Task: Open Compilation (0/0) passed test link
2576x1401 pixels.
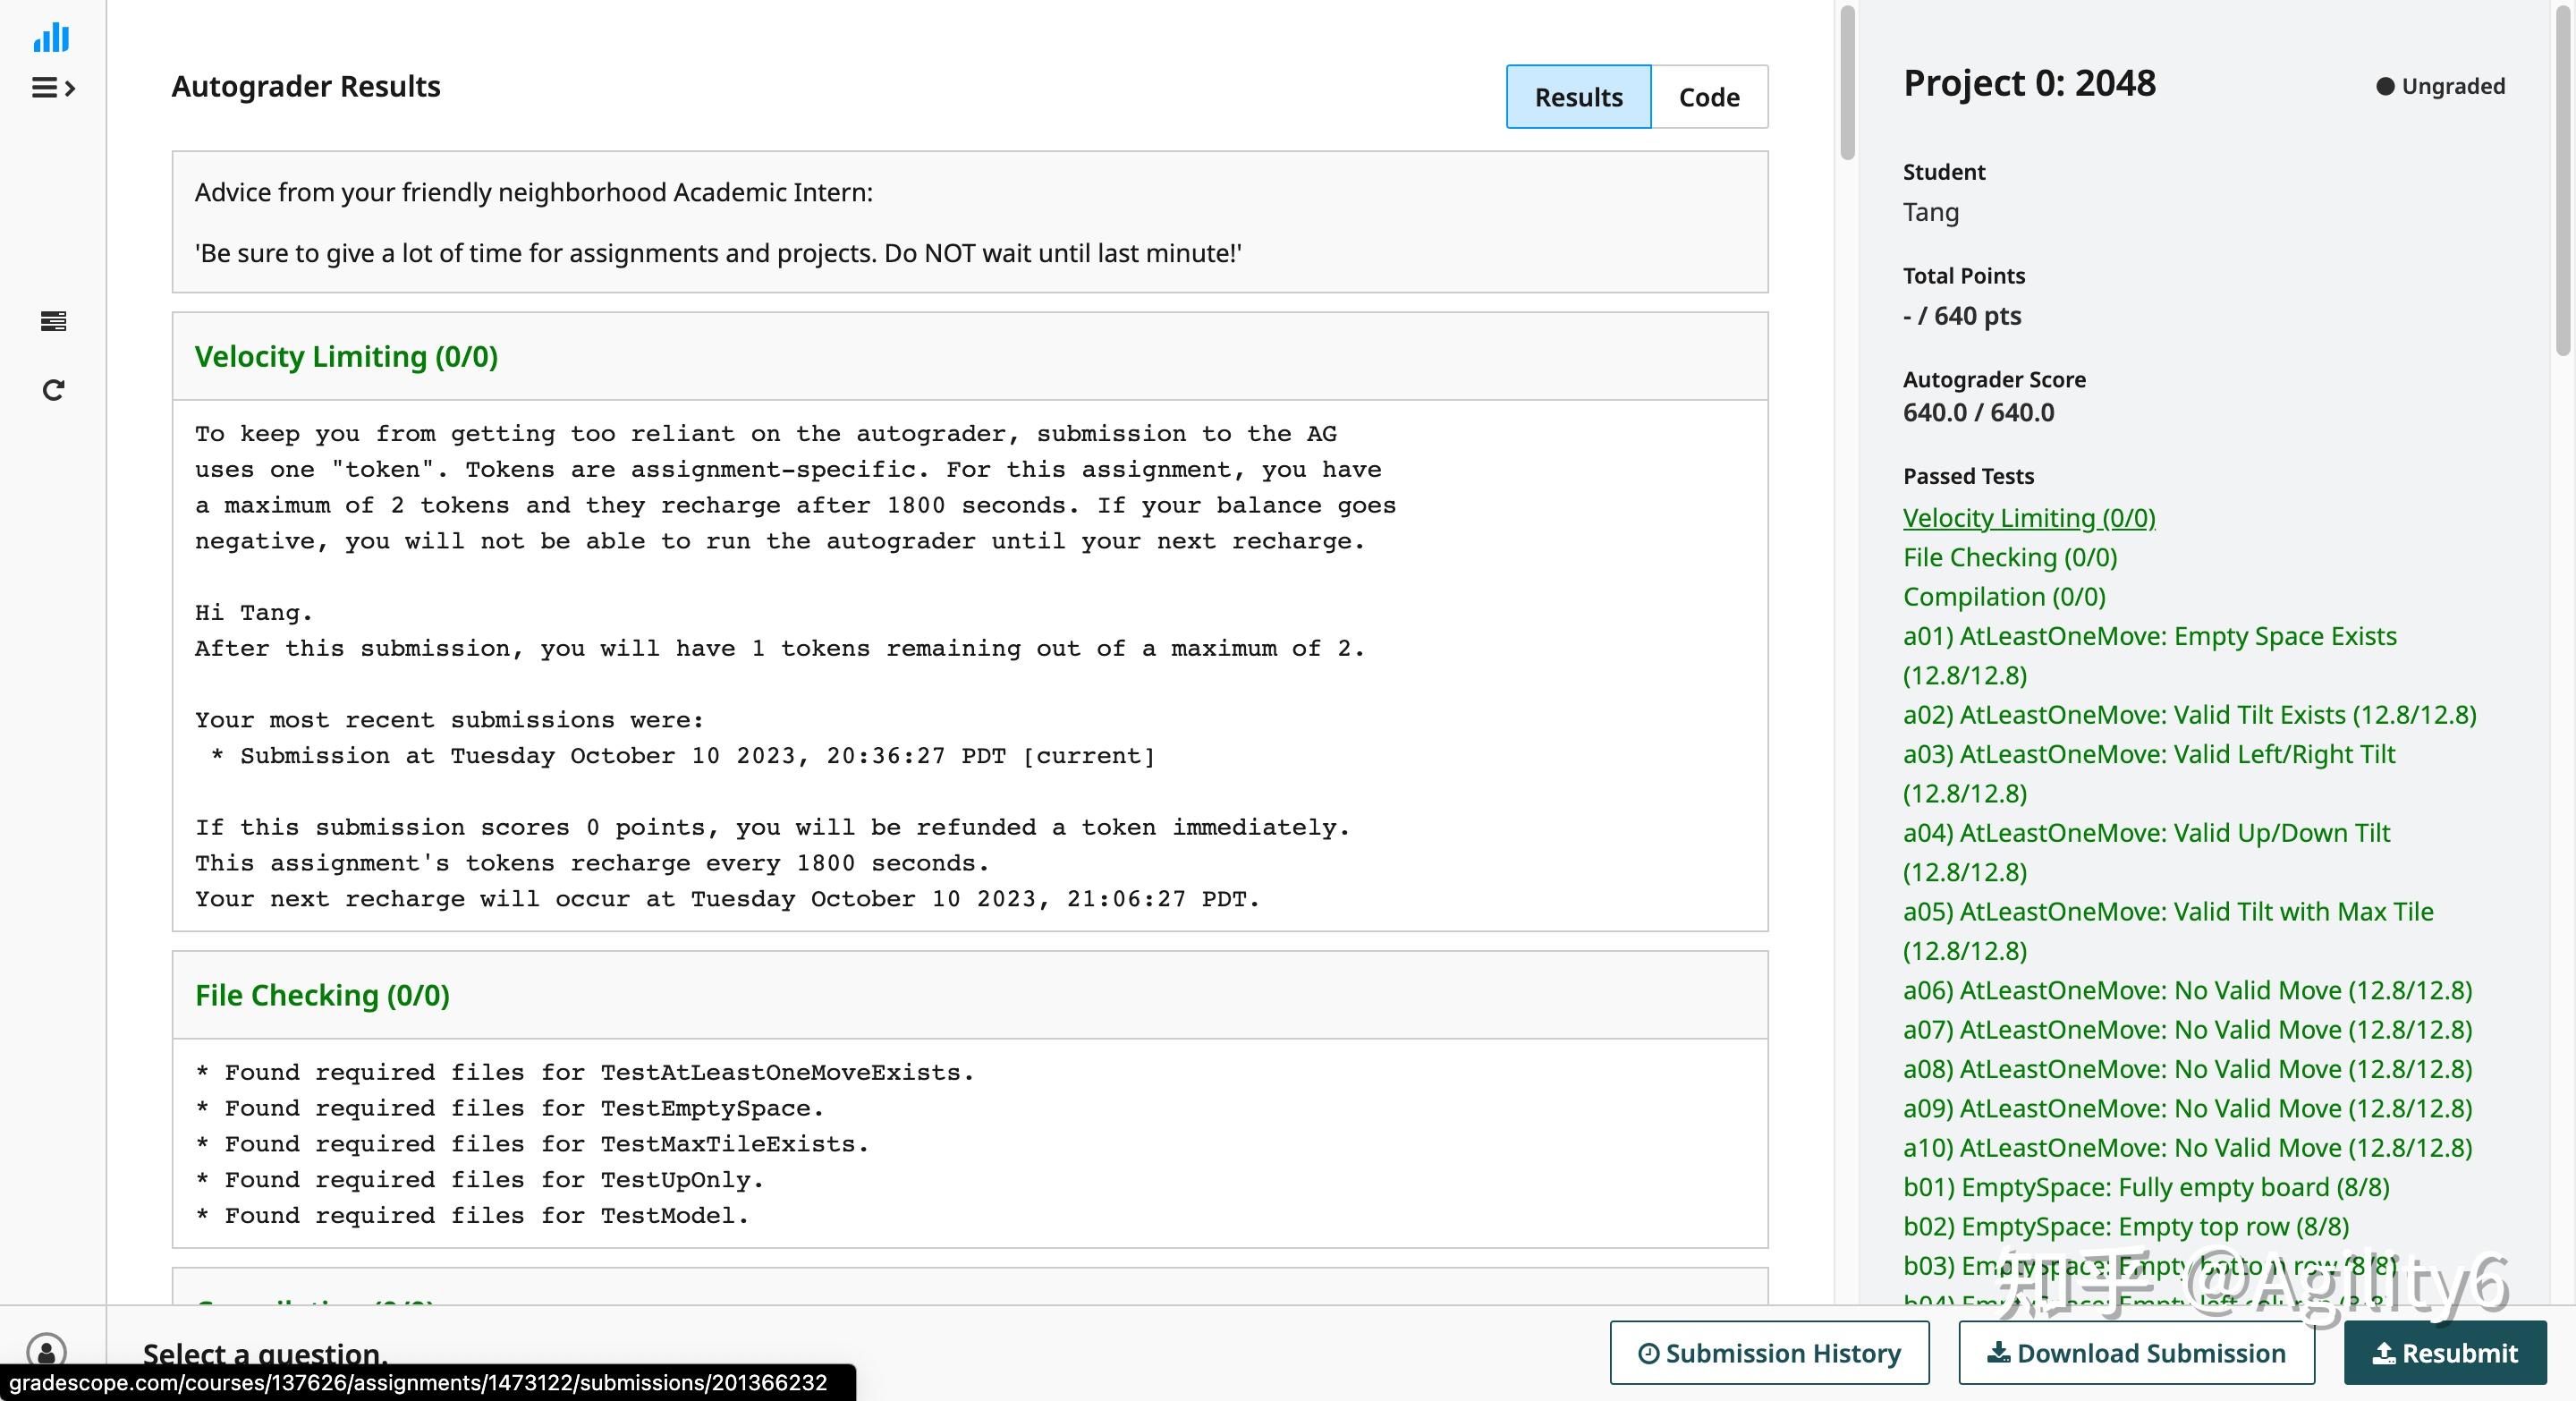Action: tap(2003, 597)
